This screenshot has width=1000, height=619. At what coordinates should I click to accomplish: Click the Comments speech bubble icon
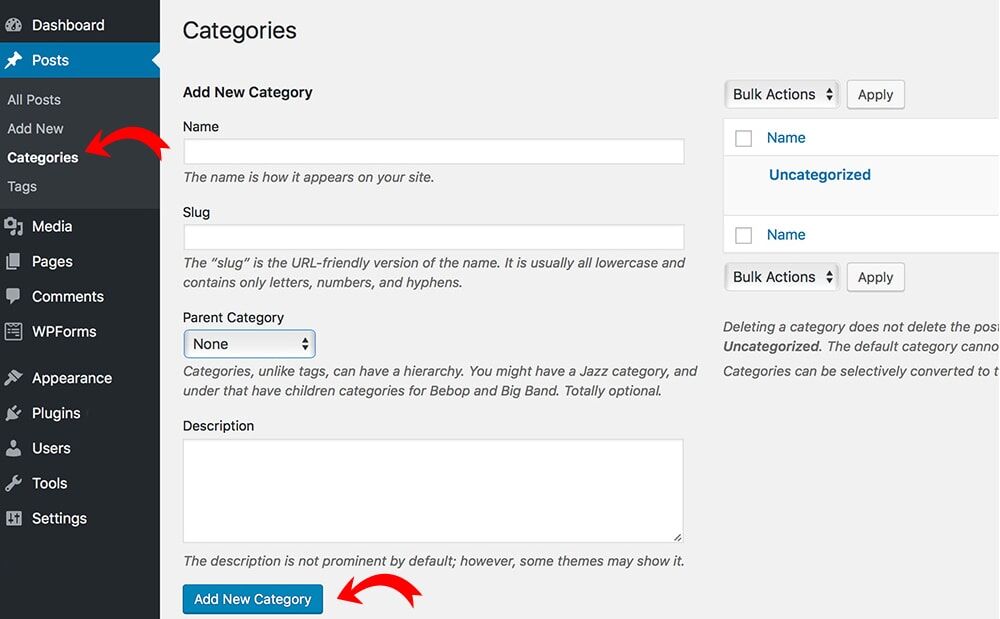pos(14,296)
